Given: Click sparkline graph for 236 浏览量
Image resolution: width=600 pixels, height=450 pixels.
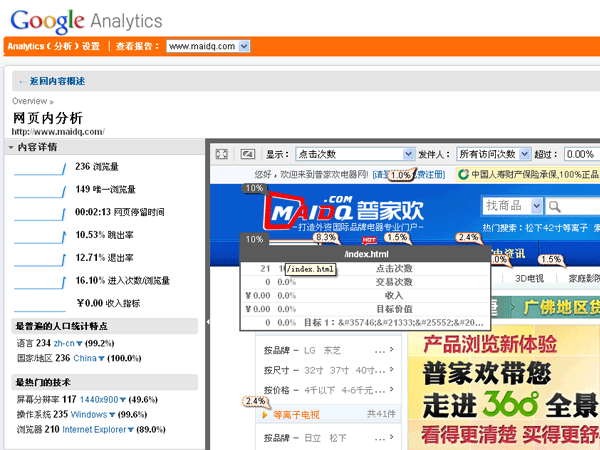Looking at the screenshot, I should point(40,169).
